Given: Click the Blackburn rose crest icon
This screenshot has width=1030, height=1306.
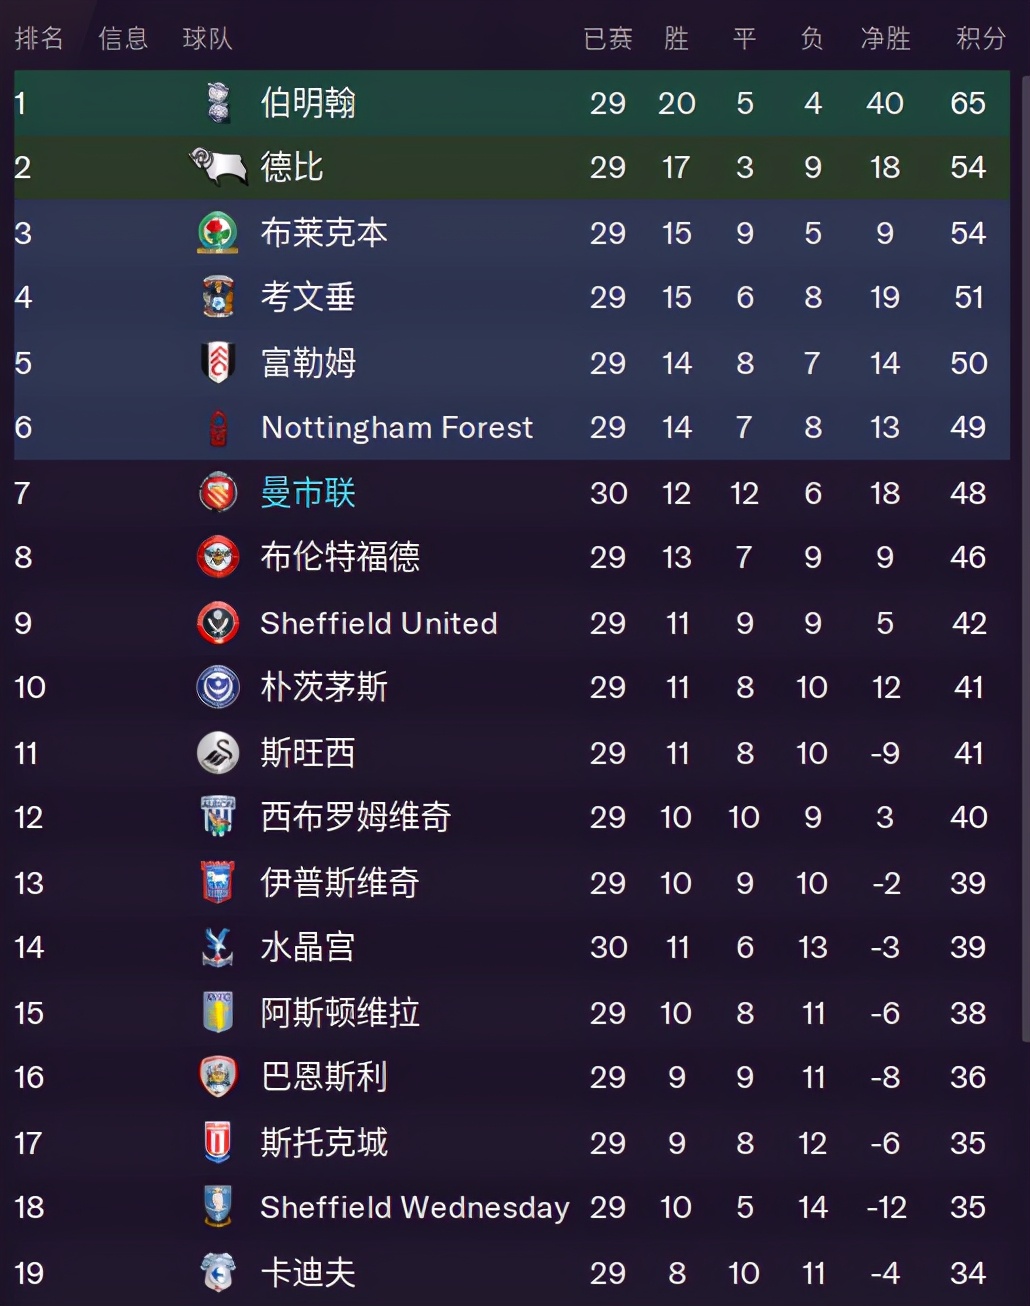Looking at the screenshot, I should pos(218,233).
